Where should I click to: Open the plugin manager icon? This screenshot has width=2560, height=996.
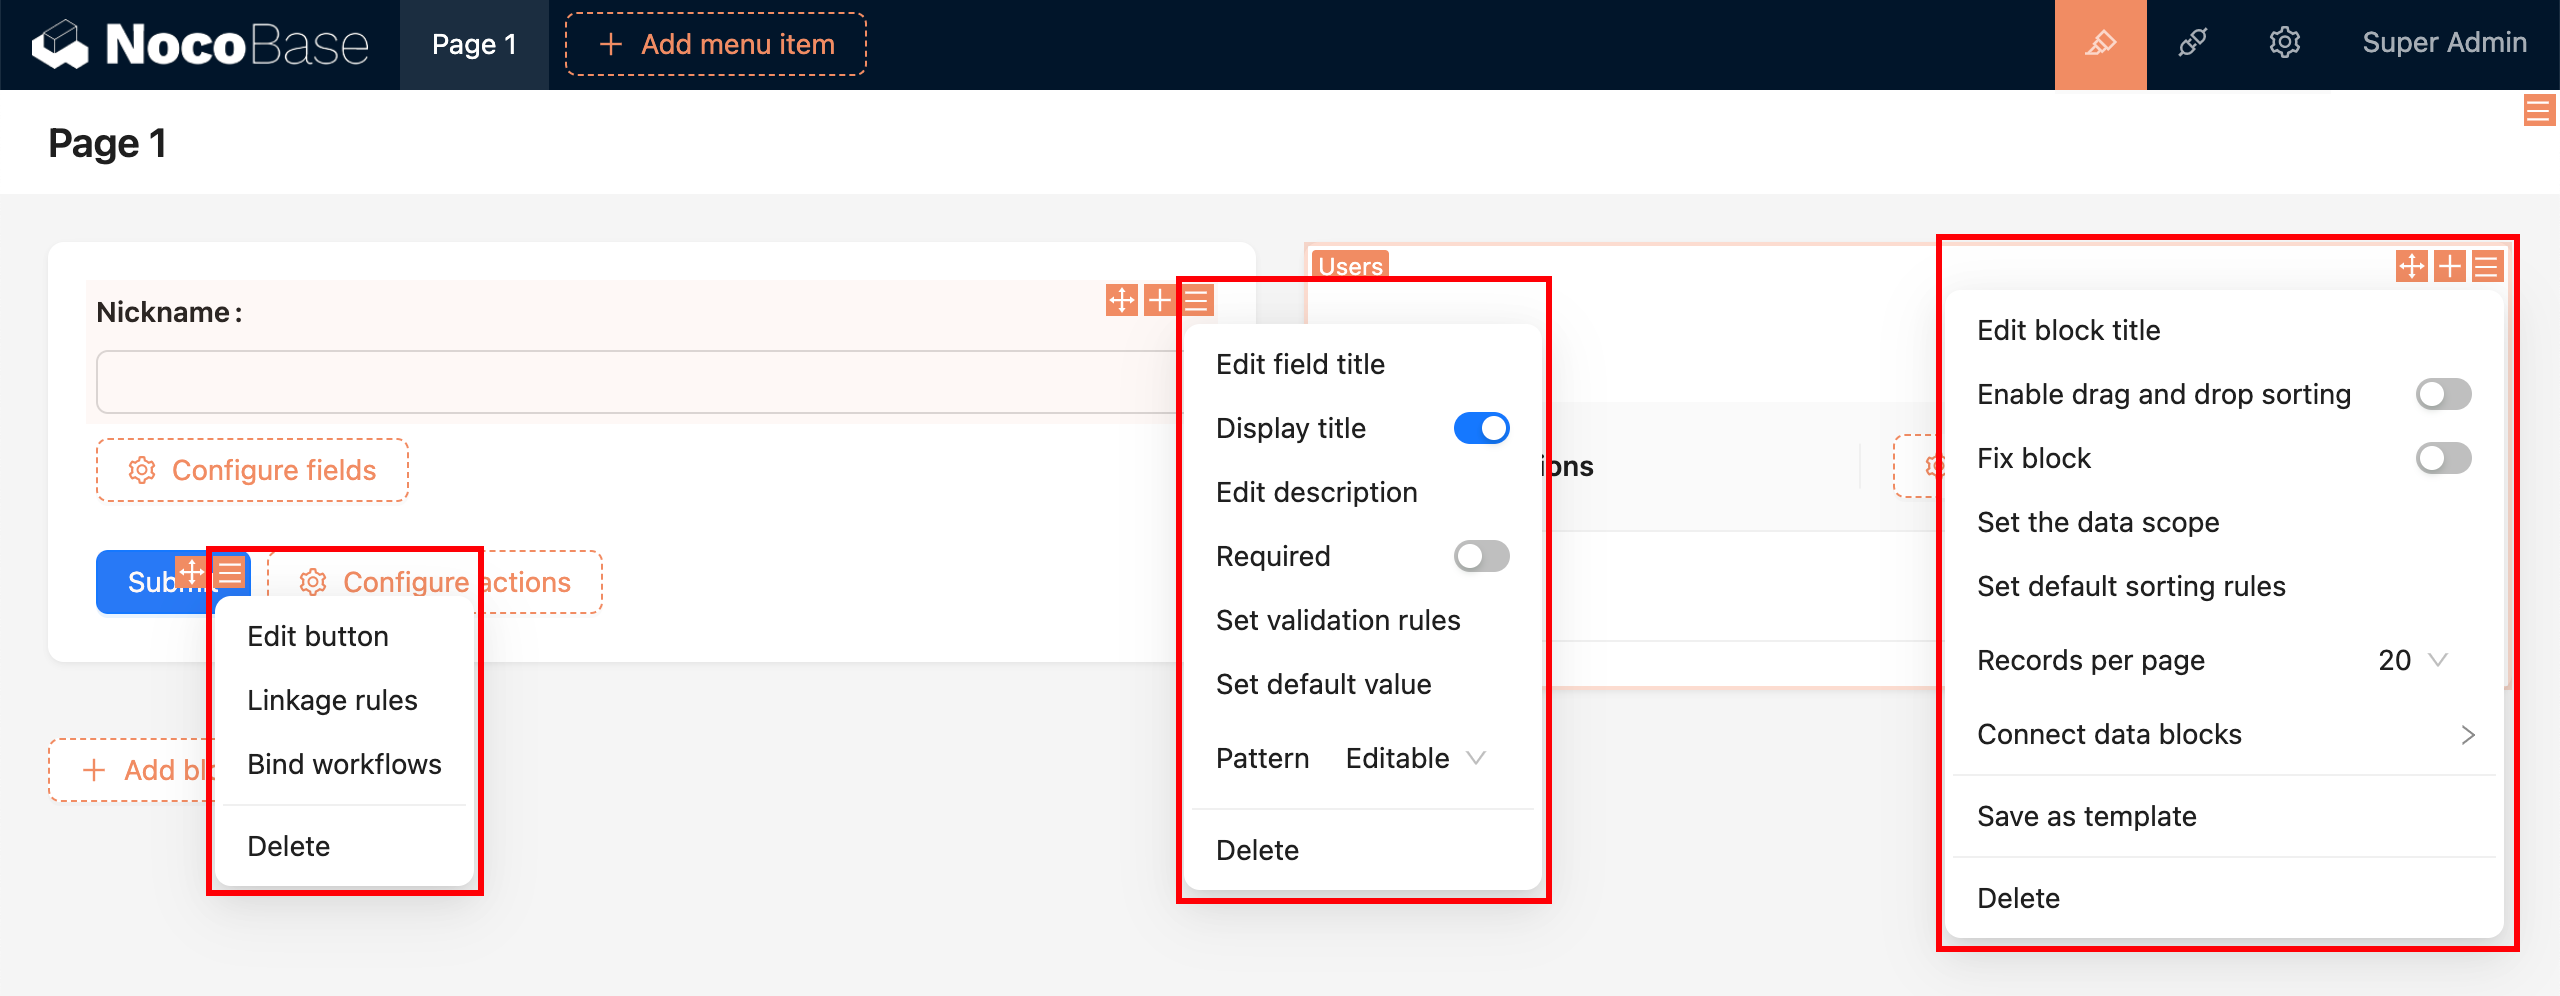[2192, 44]
